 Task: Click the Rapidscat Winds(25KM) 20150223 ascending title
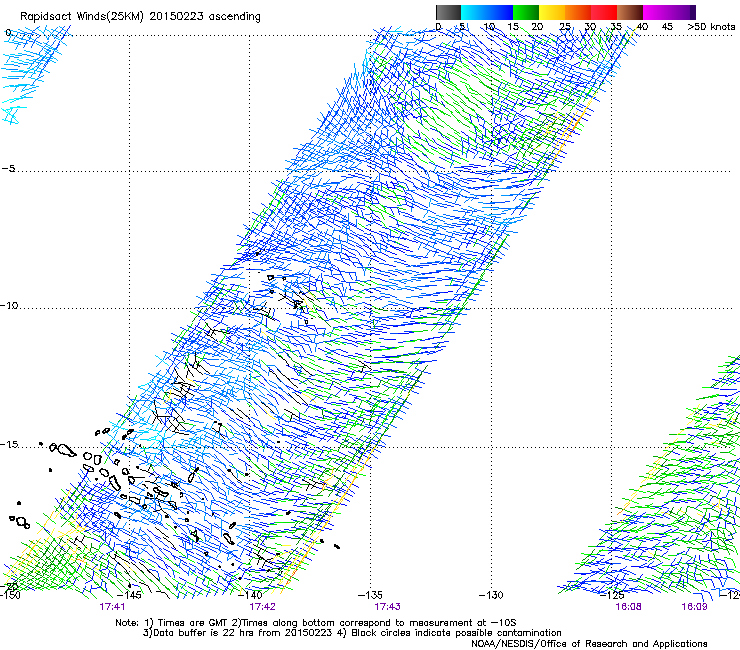point(140,17)
